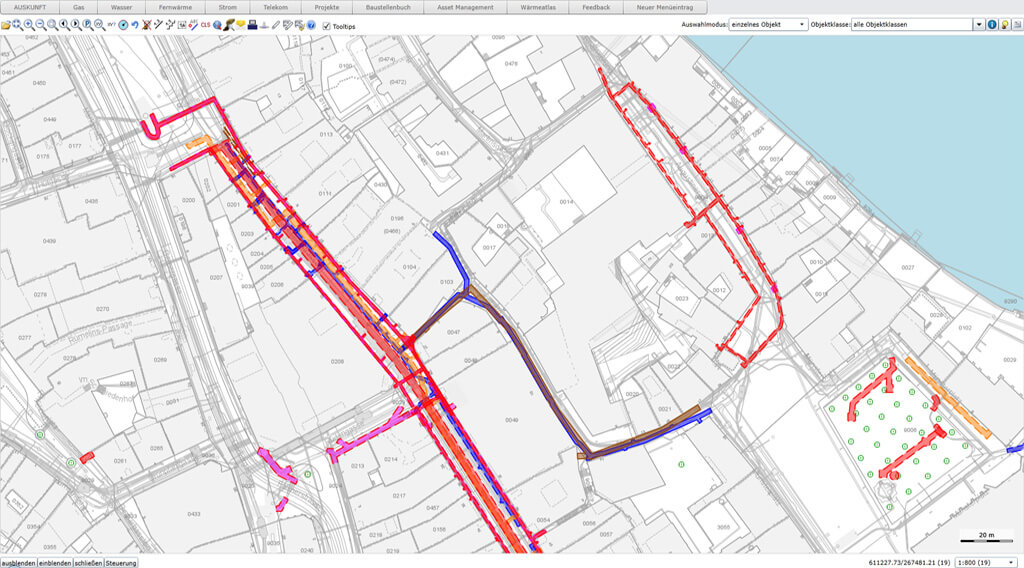
Task: Click the Steuerung button
Action: 121,562
